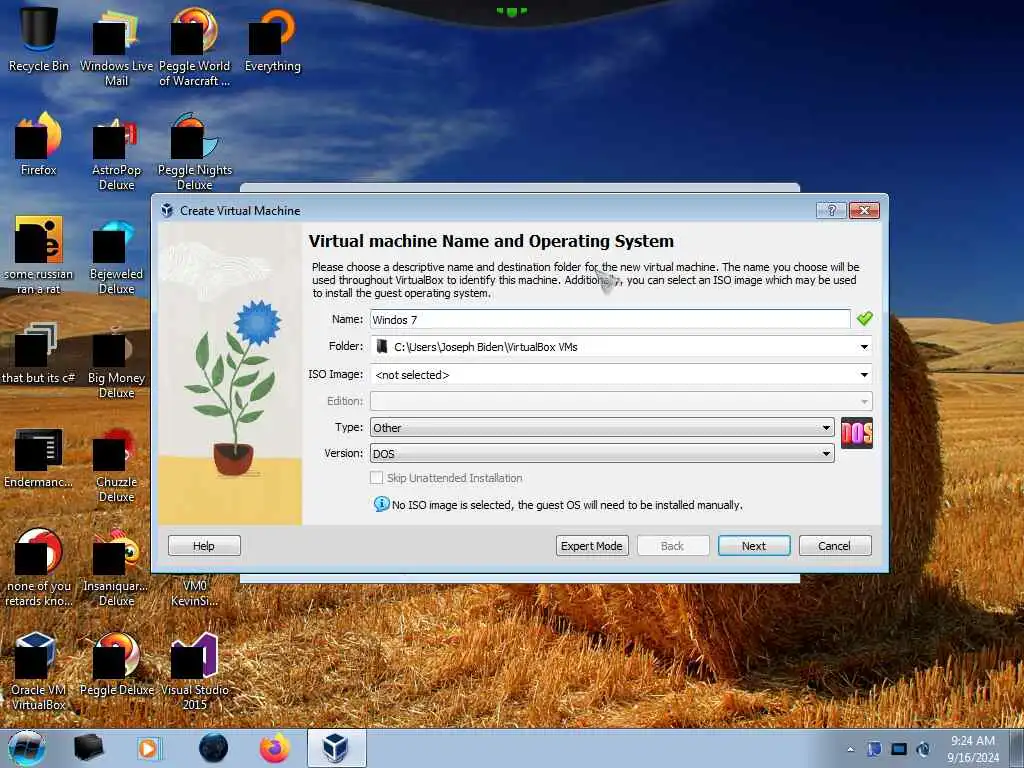
Task: Expand the Folder dropdown
Action: (x=864, y=347)
